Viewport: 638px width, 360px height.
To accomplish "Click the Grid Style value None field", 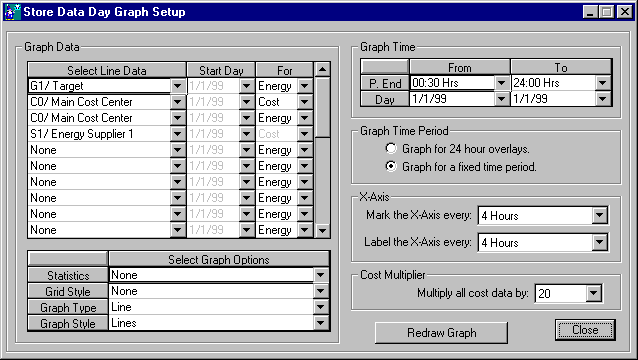I will pos(212,291).
